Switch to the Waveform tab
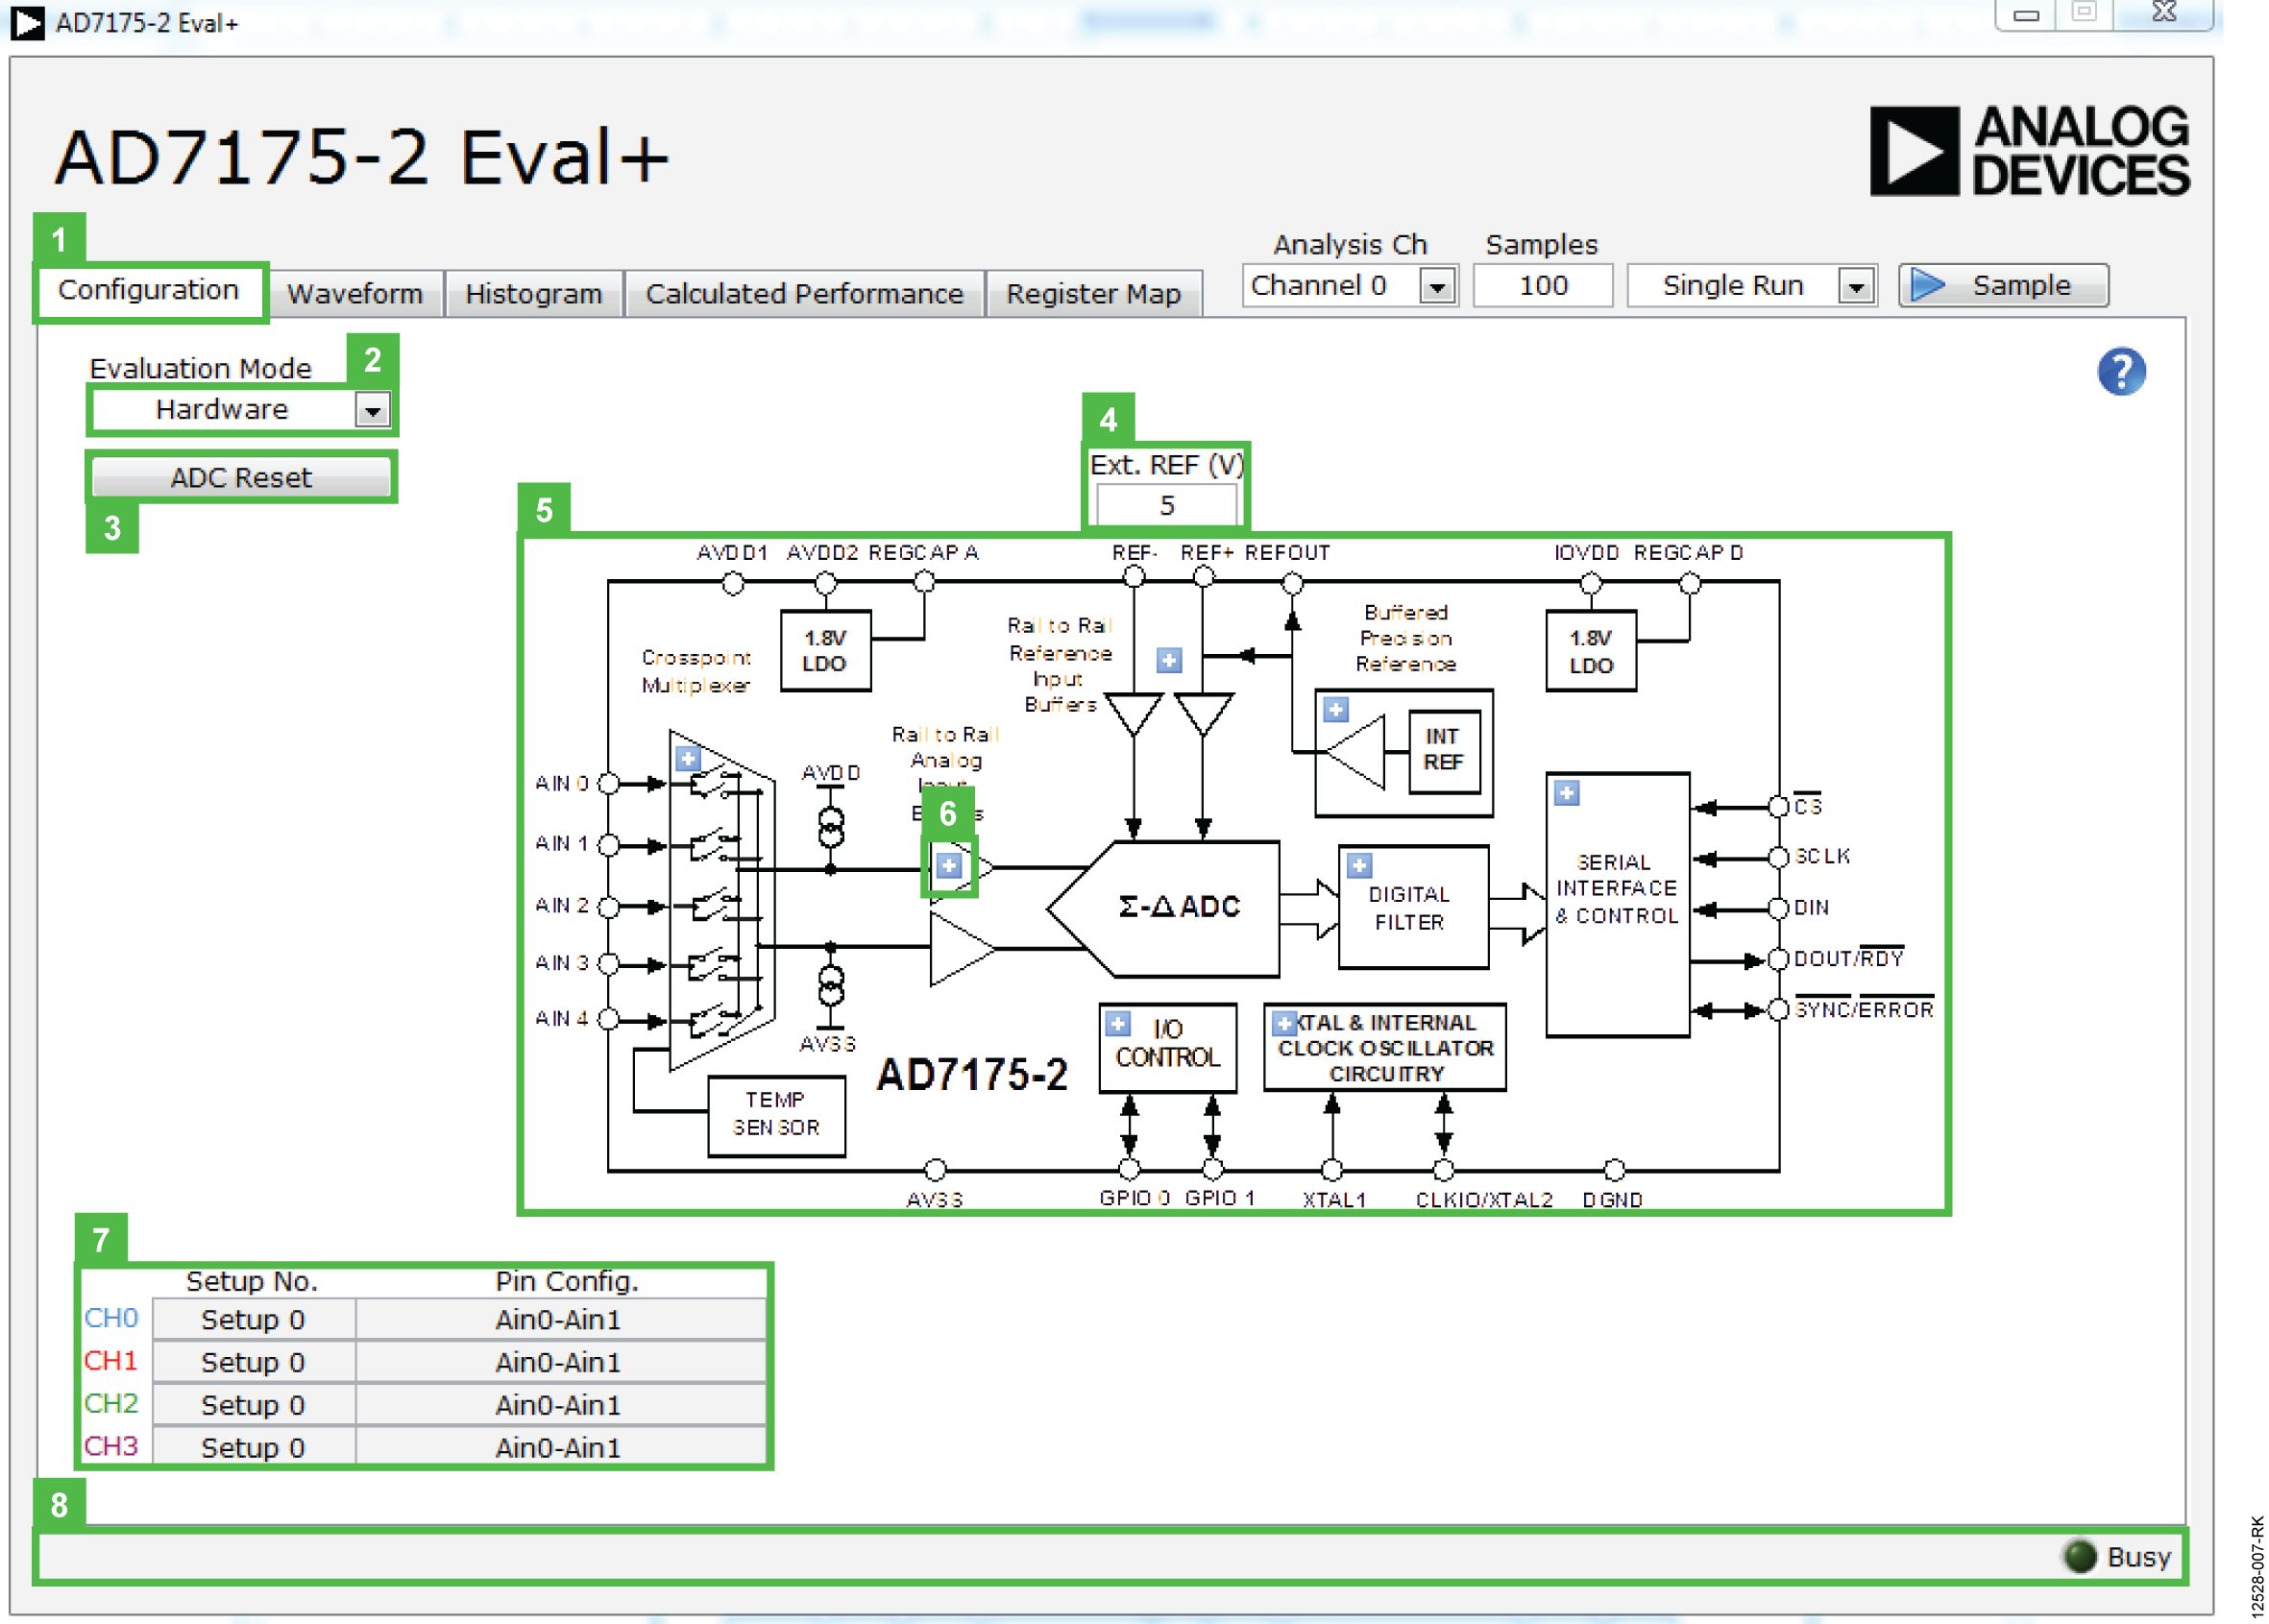Screen dimensions: 2269x1624 [355, 294]
